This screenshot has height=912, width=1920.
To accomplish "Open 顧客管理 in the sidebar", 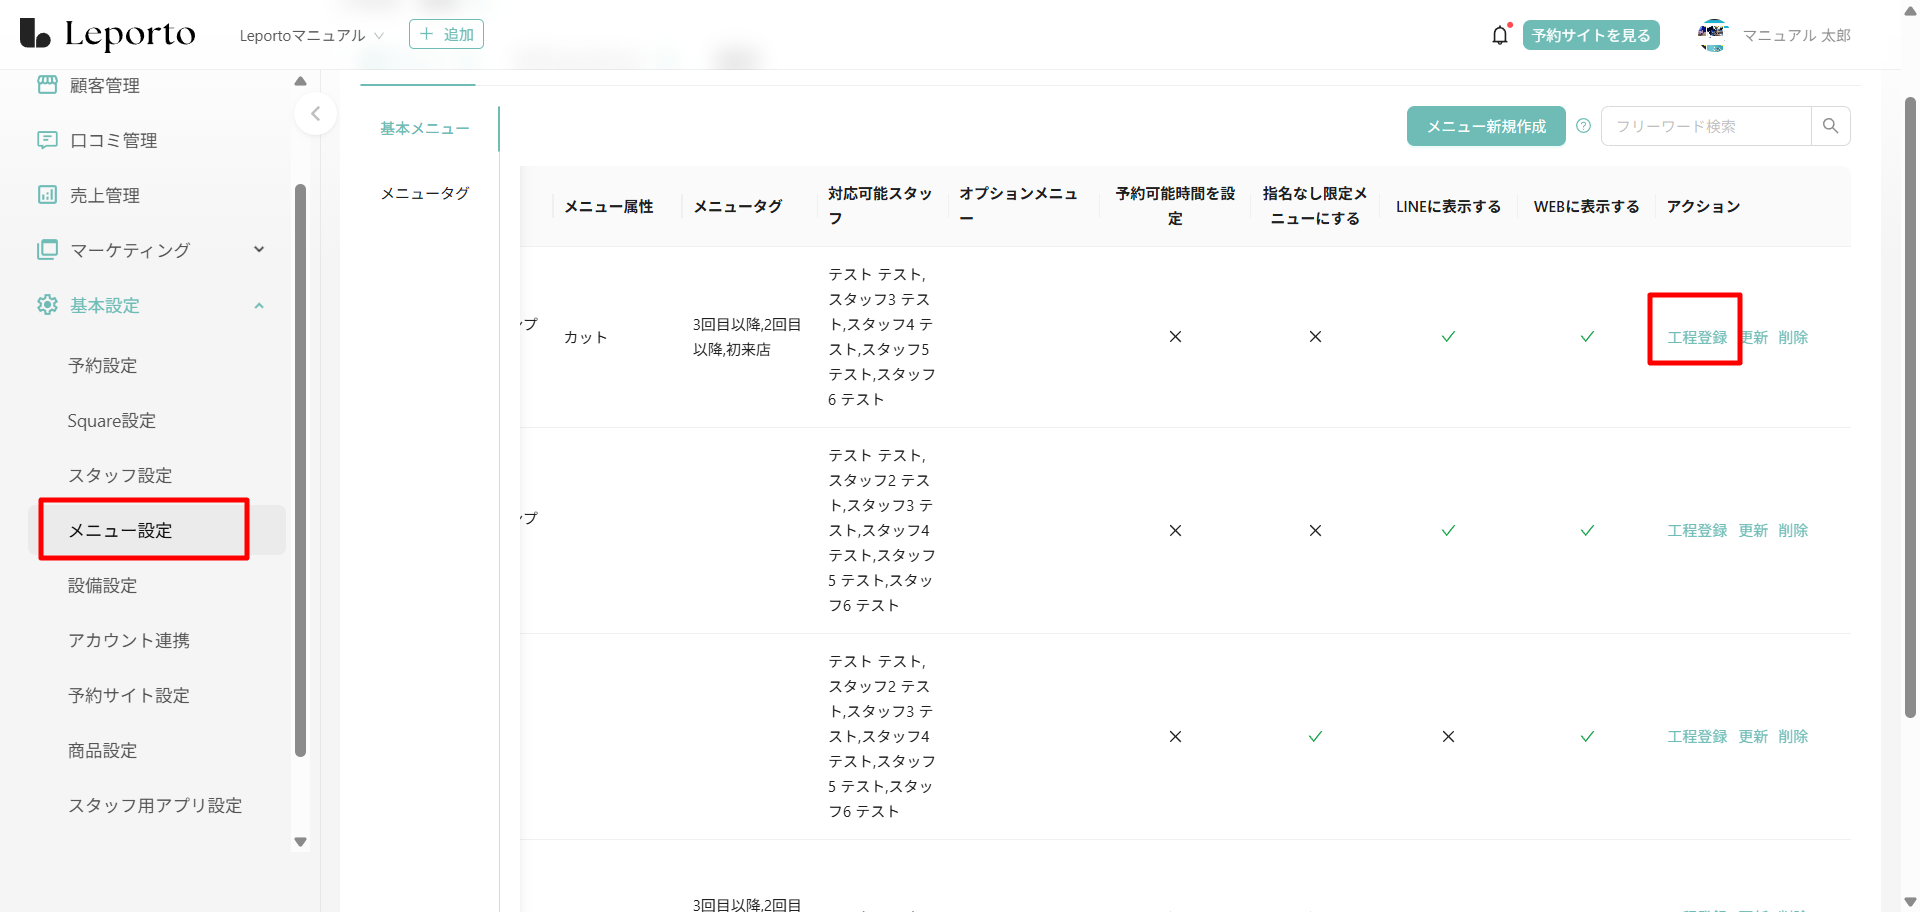I will tap(105, 85).
